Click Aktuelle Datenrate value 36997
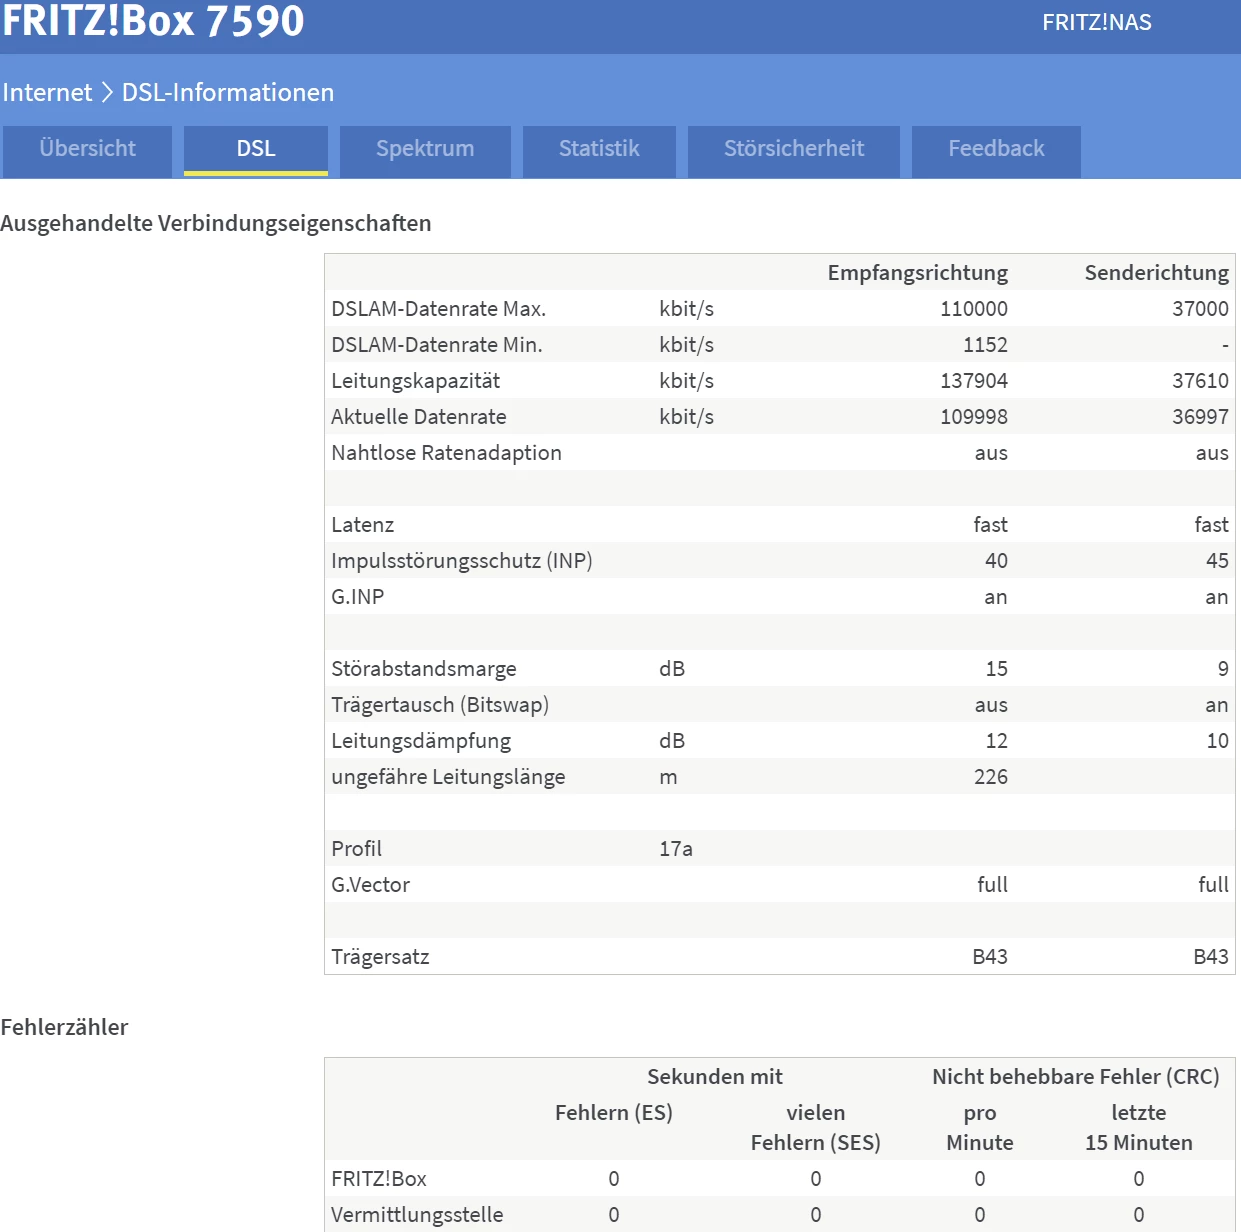The image size is (1241, 1232). (x=1200, y=417)
